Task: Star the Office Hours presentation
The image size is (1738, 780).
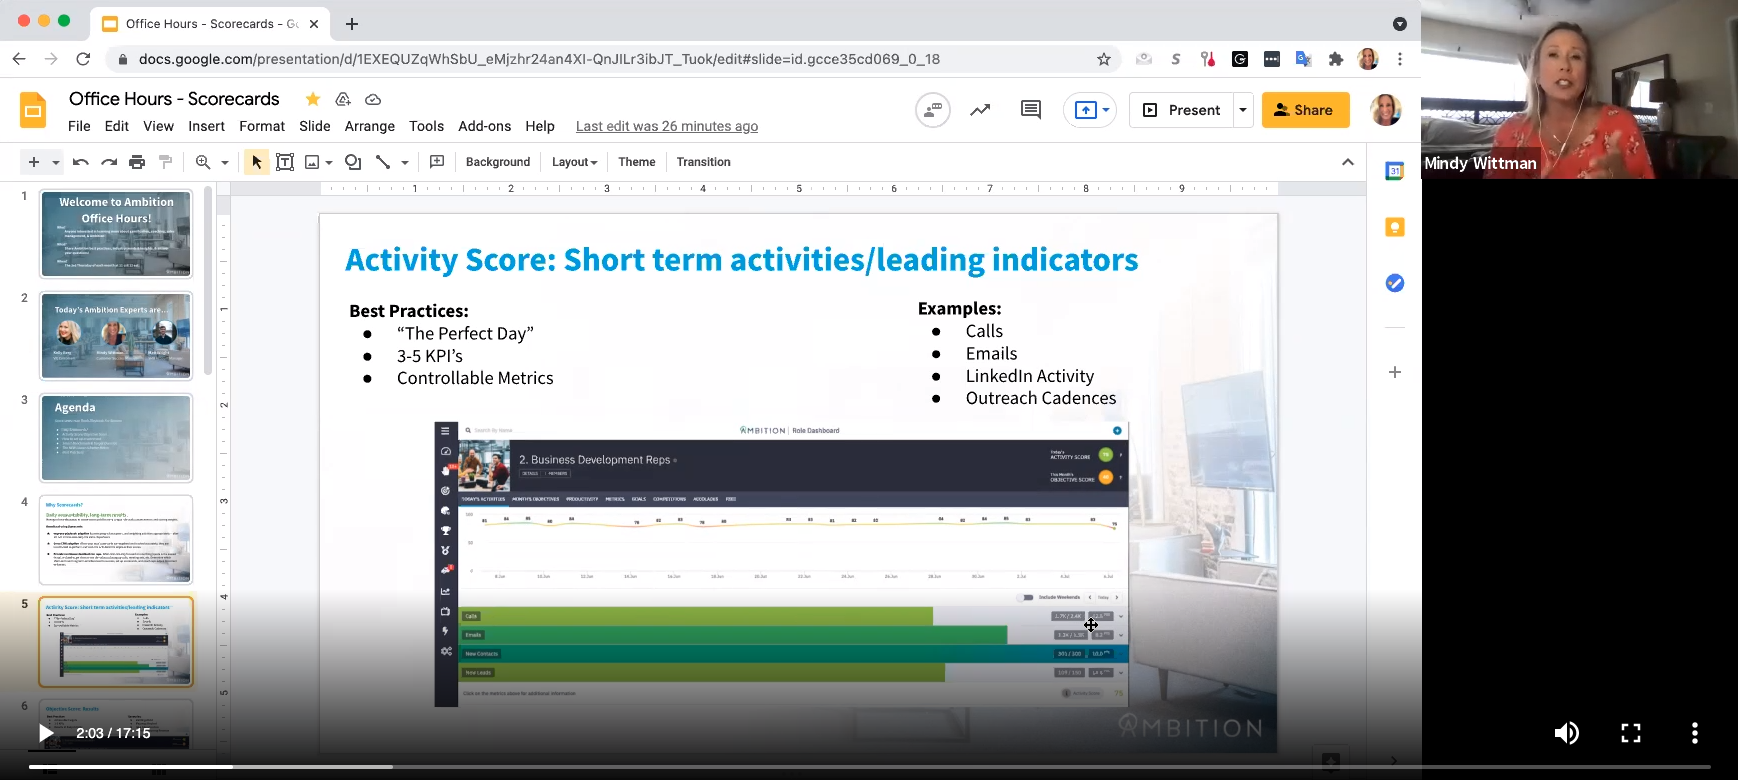Action: [313, 99]
